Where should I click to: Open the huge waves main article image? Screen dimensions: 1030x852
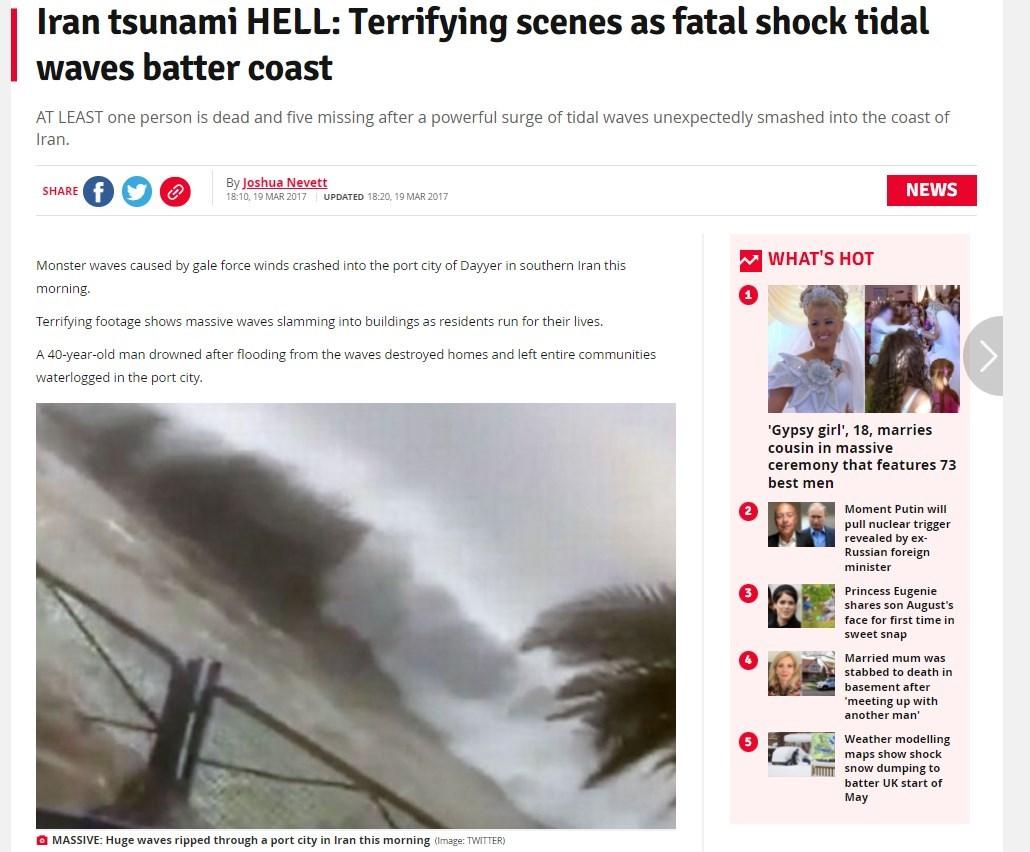356,616
